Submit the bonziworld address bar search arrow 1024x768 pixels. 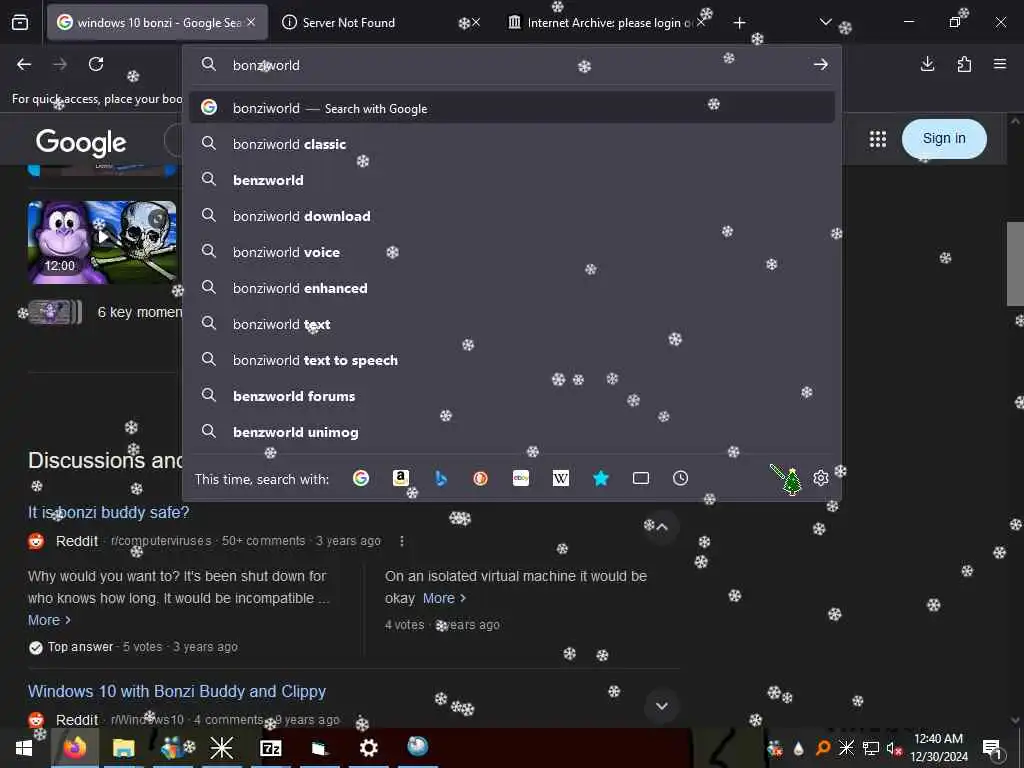821,64
